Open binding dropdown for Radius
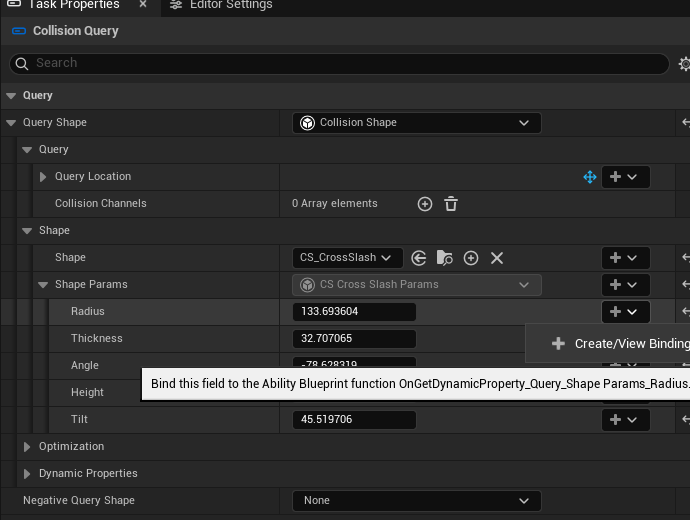690x520 pixels. [625, 312]
